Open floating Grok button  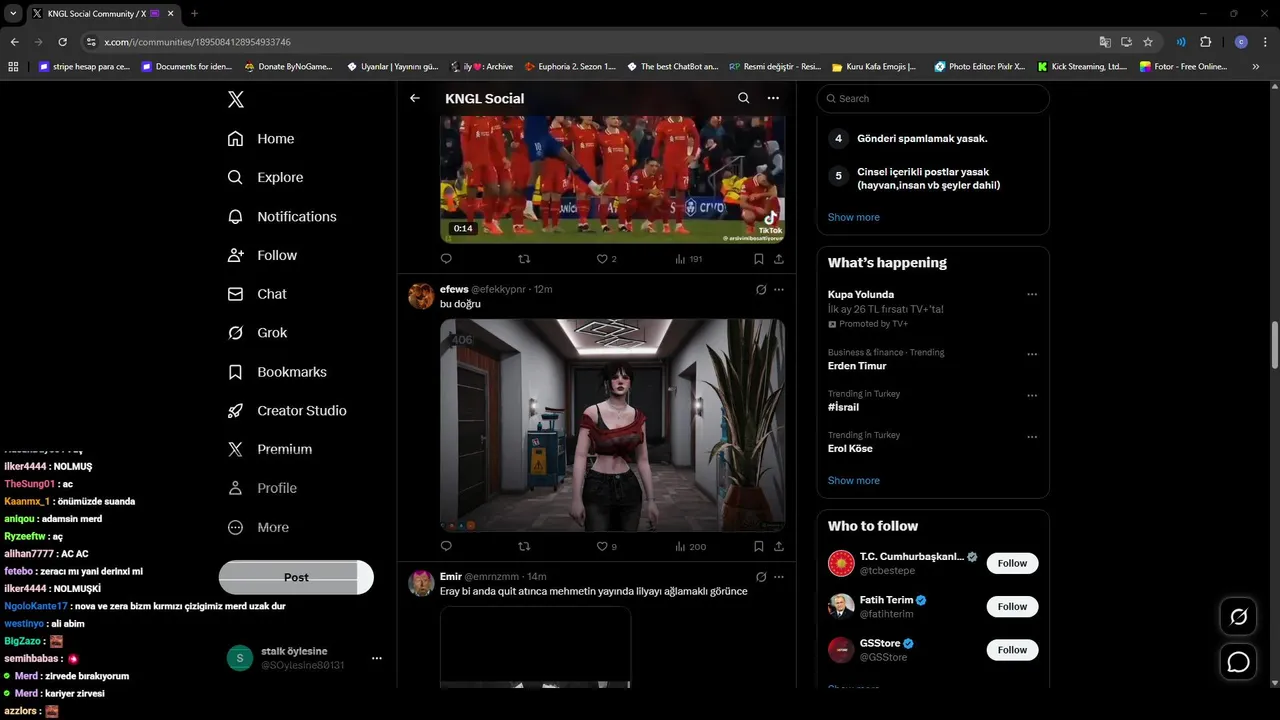coord(1238,617)
